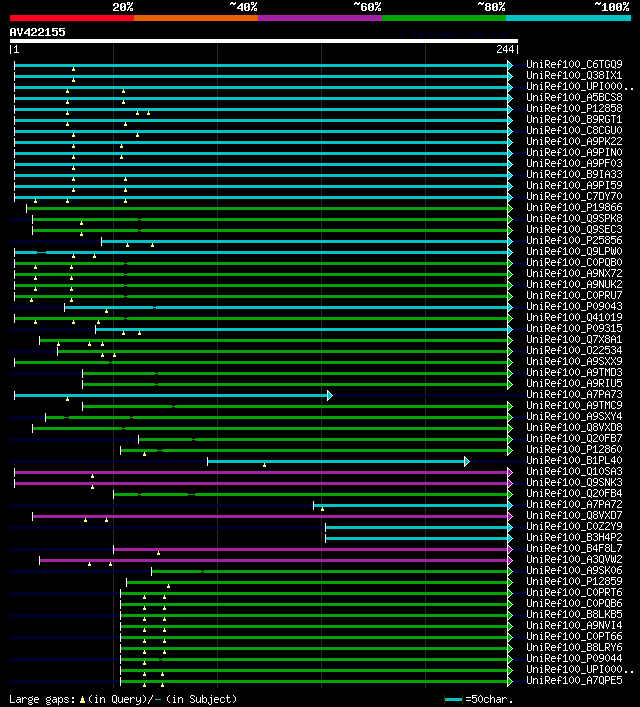Image resolution: width=640 pixels, height=707 pixels.
Task: Select UniRef100_Q41019 label
Action: tap(574, 317)
